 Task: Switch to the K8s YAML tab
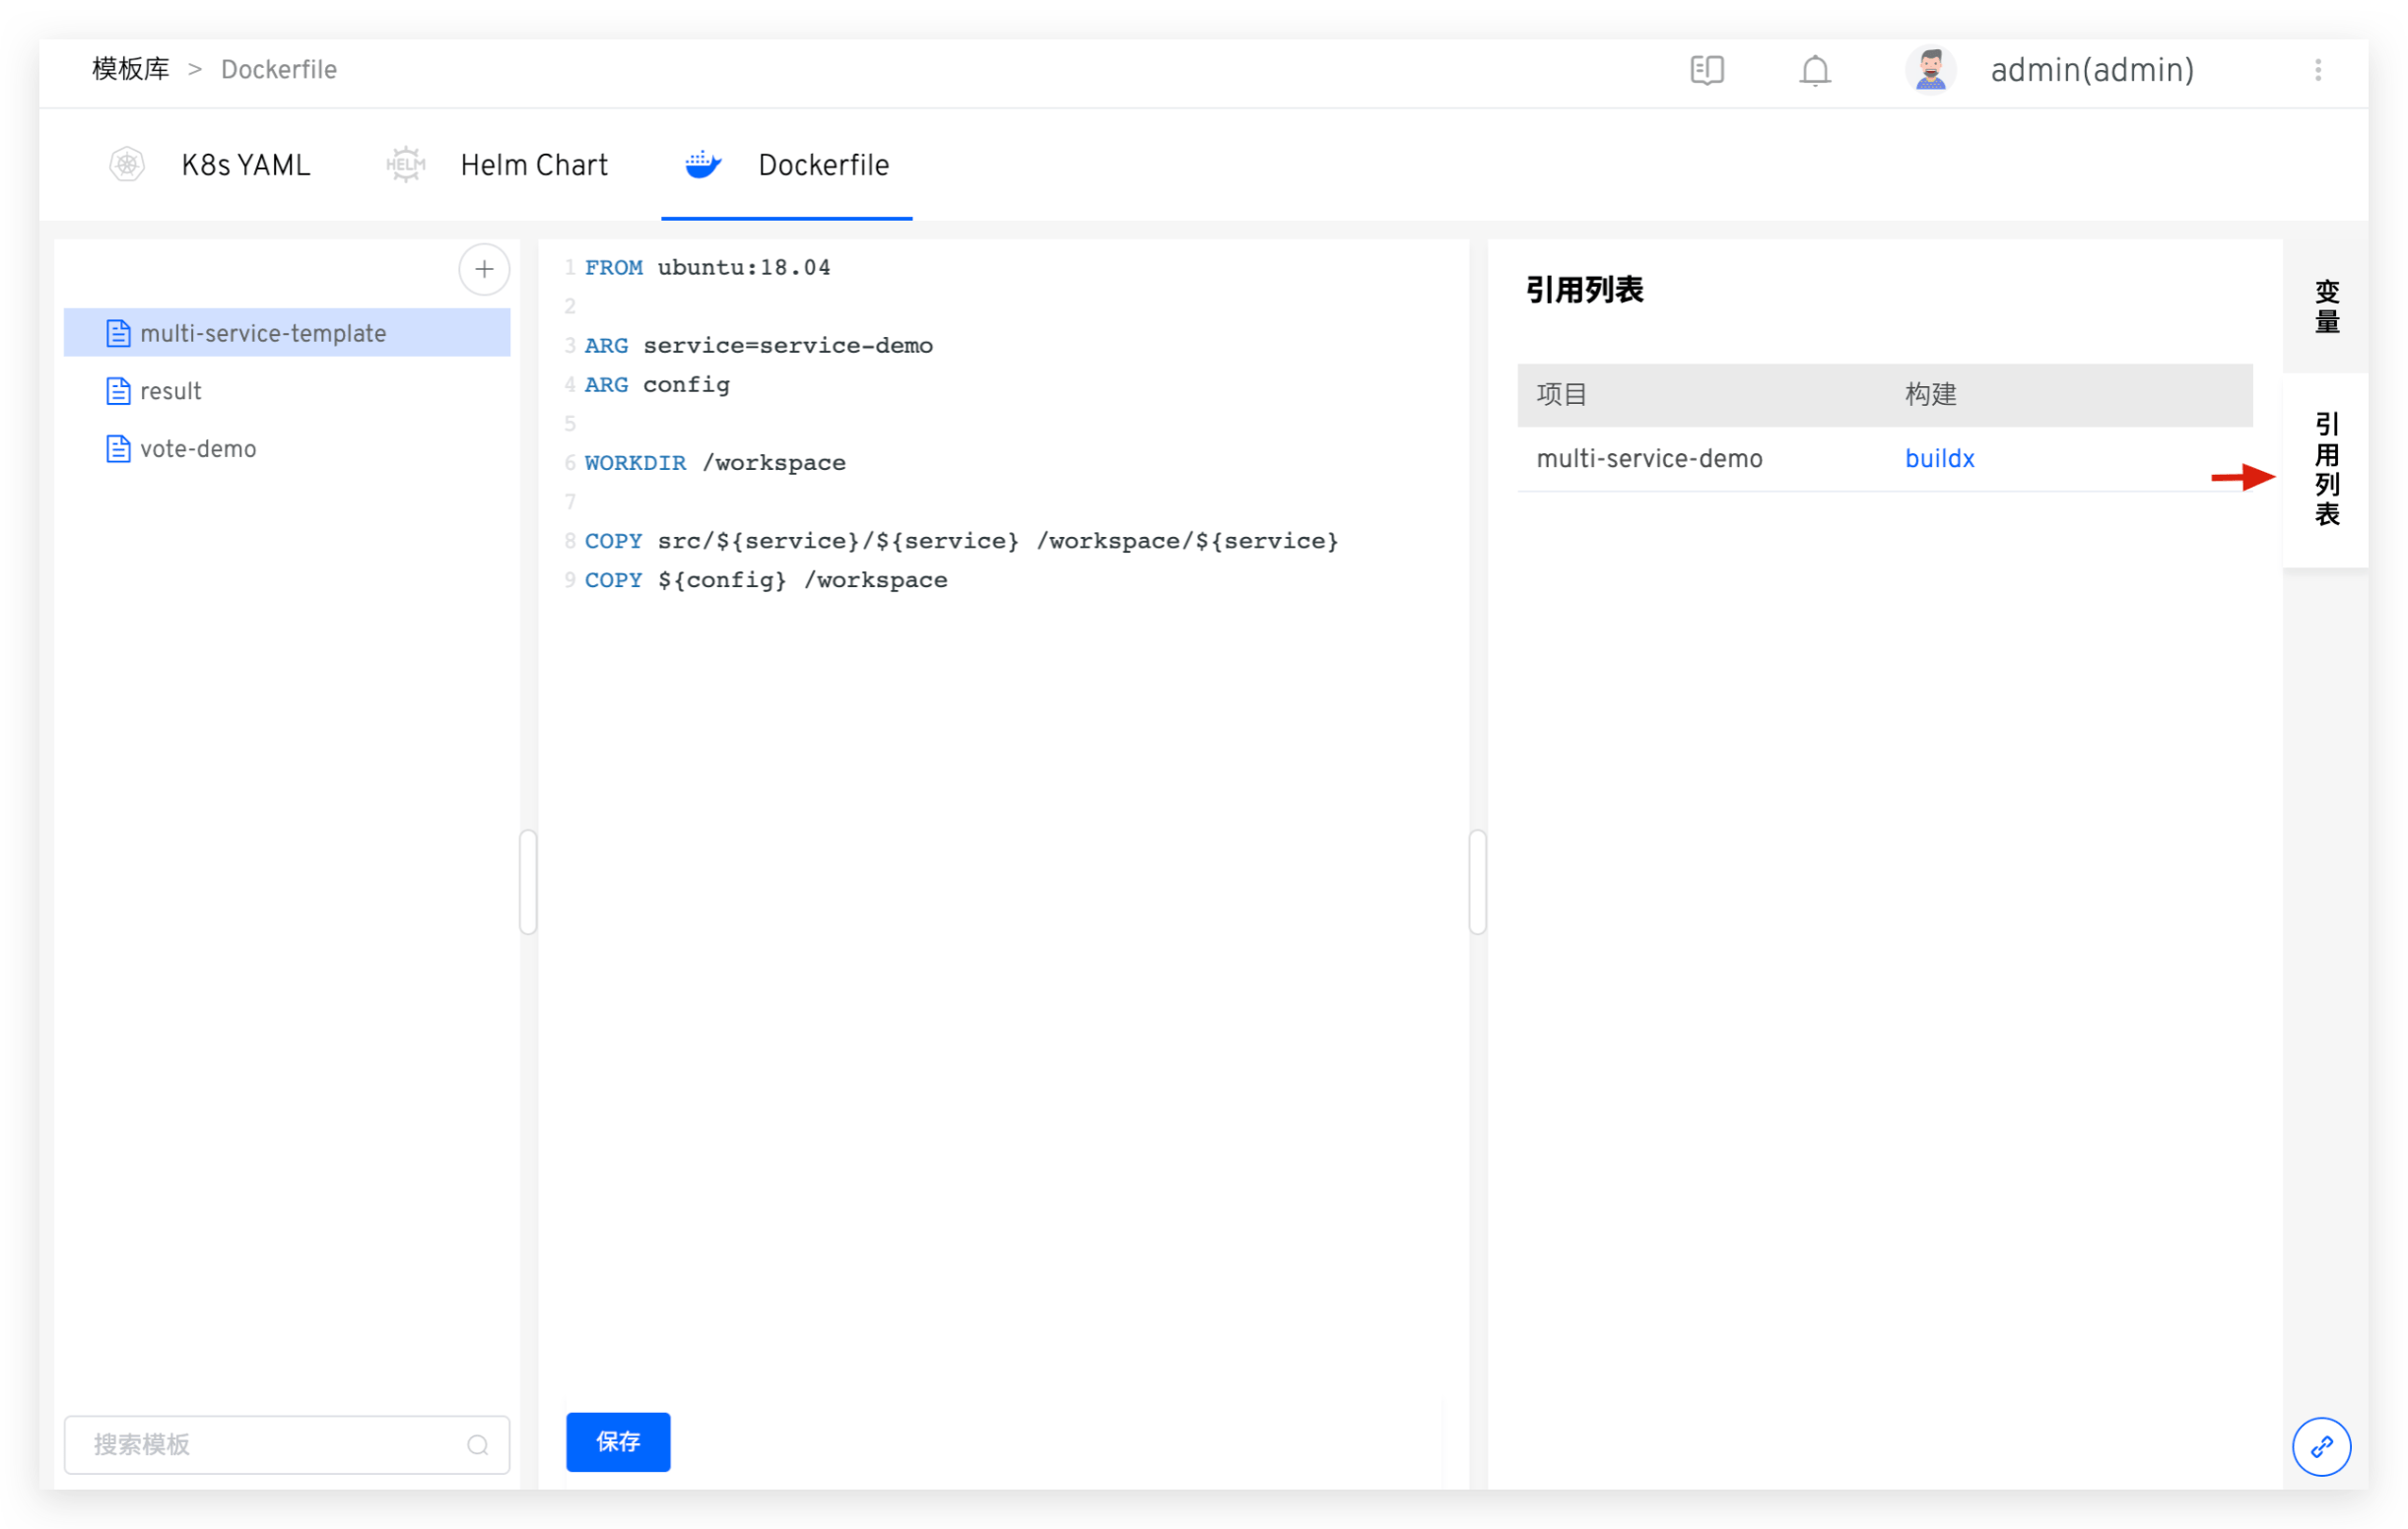(x=245, y=164)
